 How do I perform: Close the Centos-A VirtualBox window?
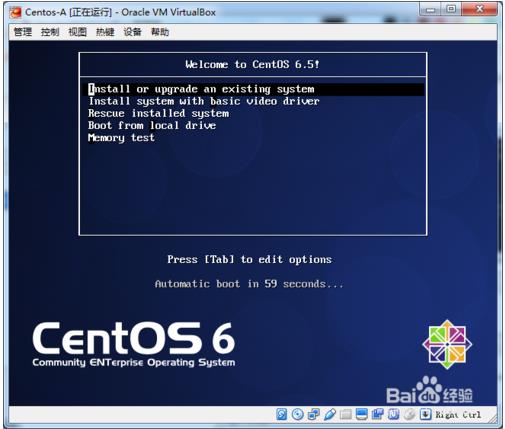coord(479,10)
